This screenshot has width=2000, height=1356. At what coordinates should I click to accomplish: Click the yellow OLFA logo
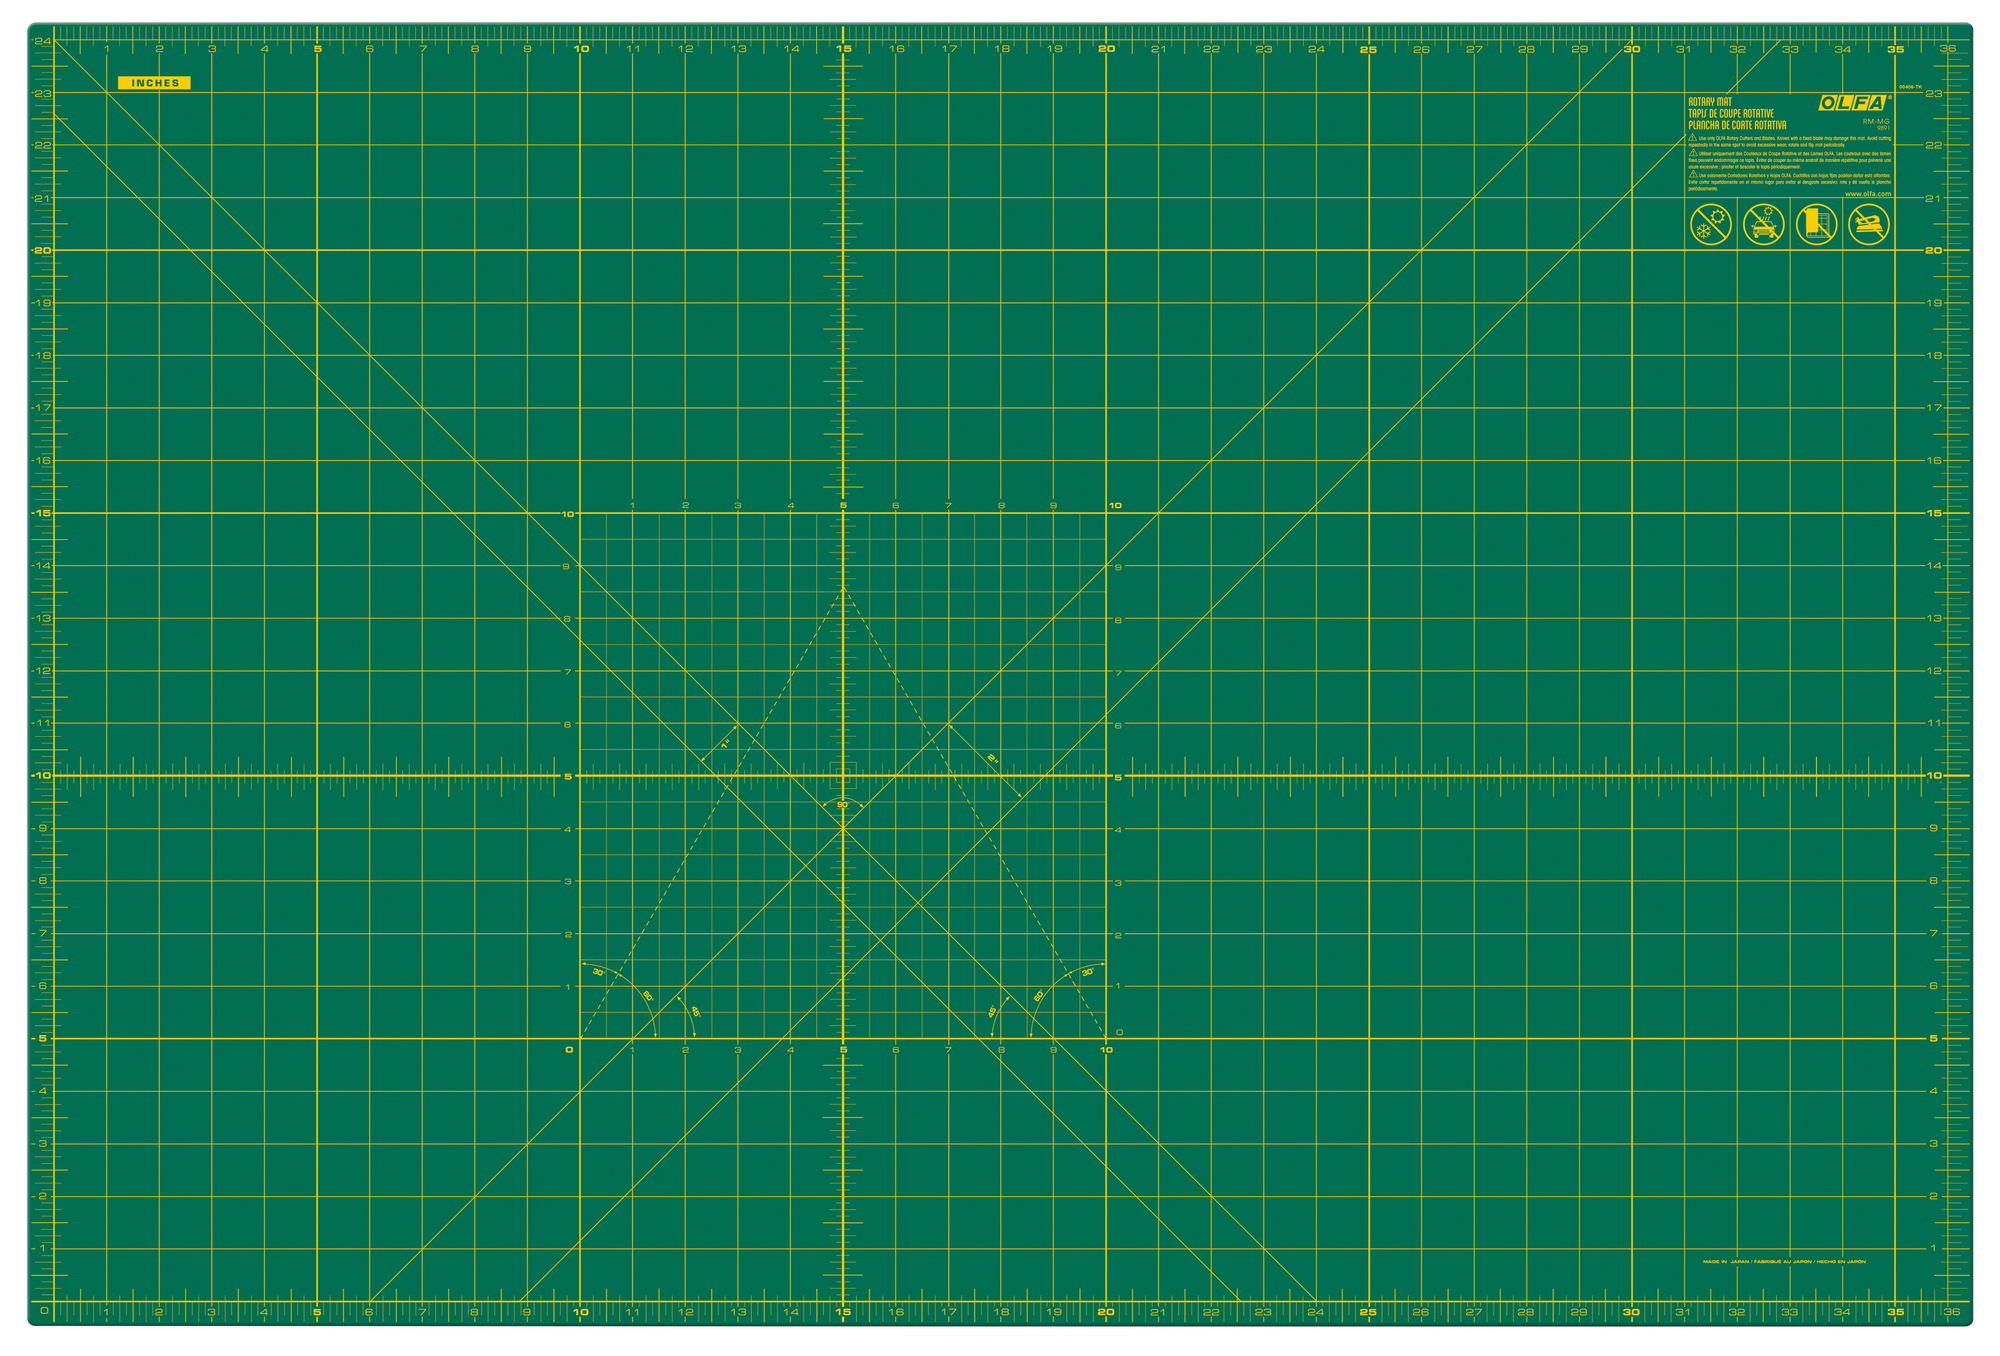click(x=1852, y=103)
